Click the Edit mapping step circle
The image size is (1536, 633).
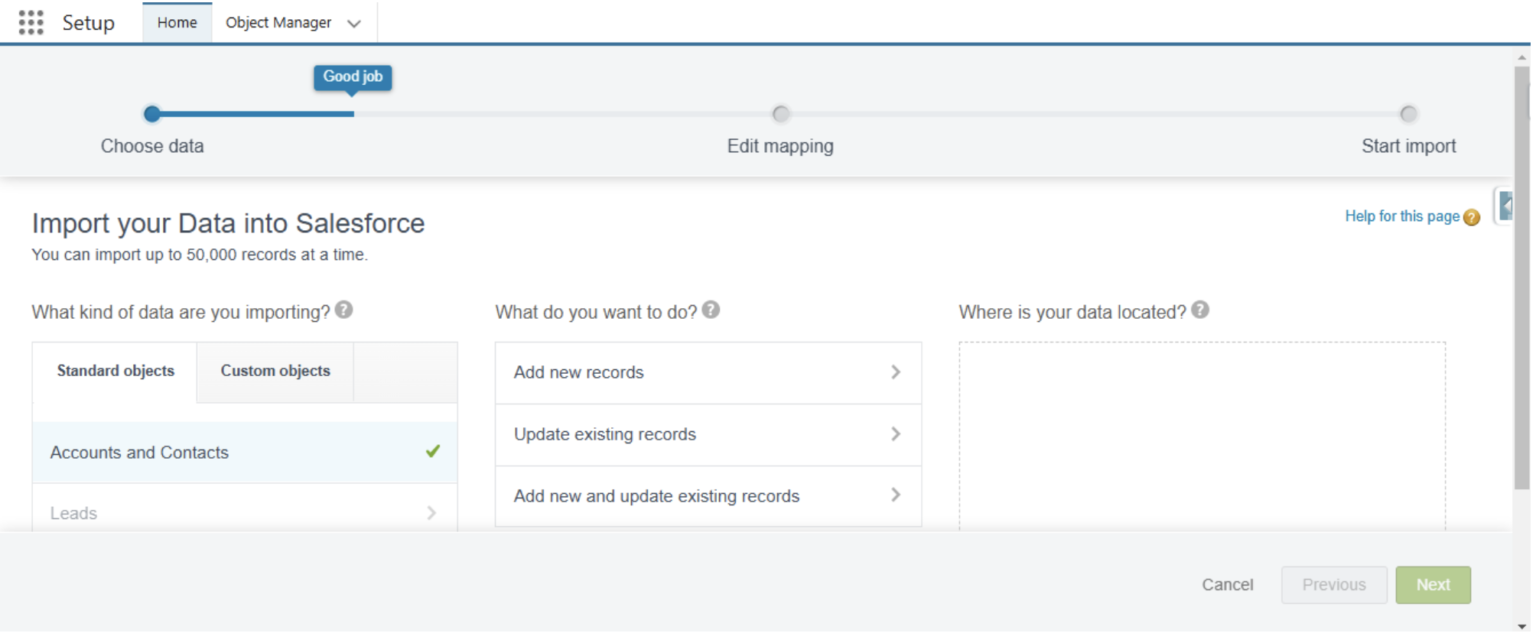780,114
